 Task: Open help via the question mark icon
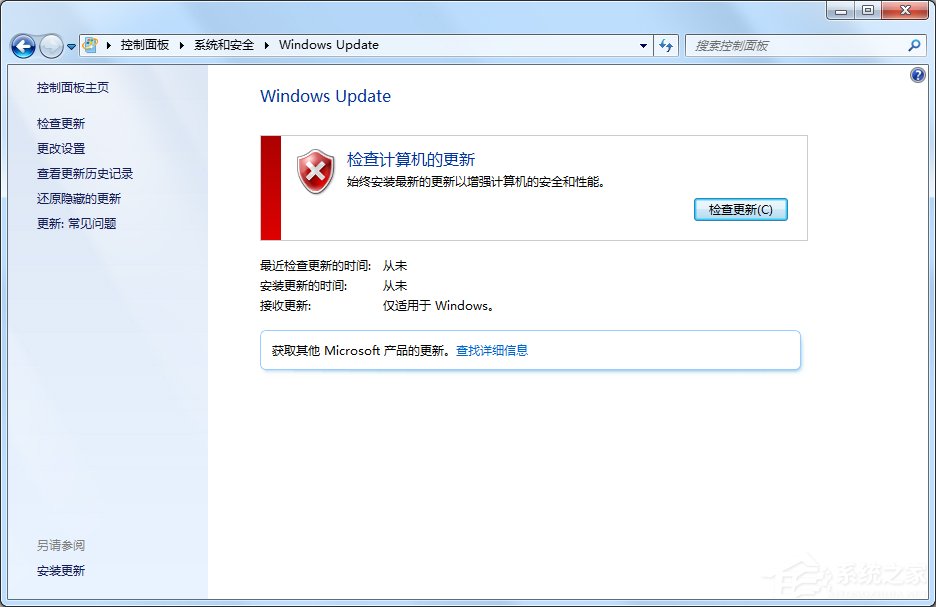917,75
